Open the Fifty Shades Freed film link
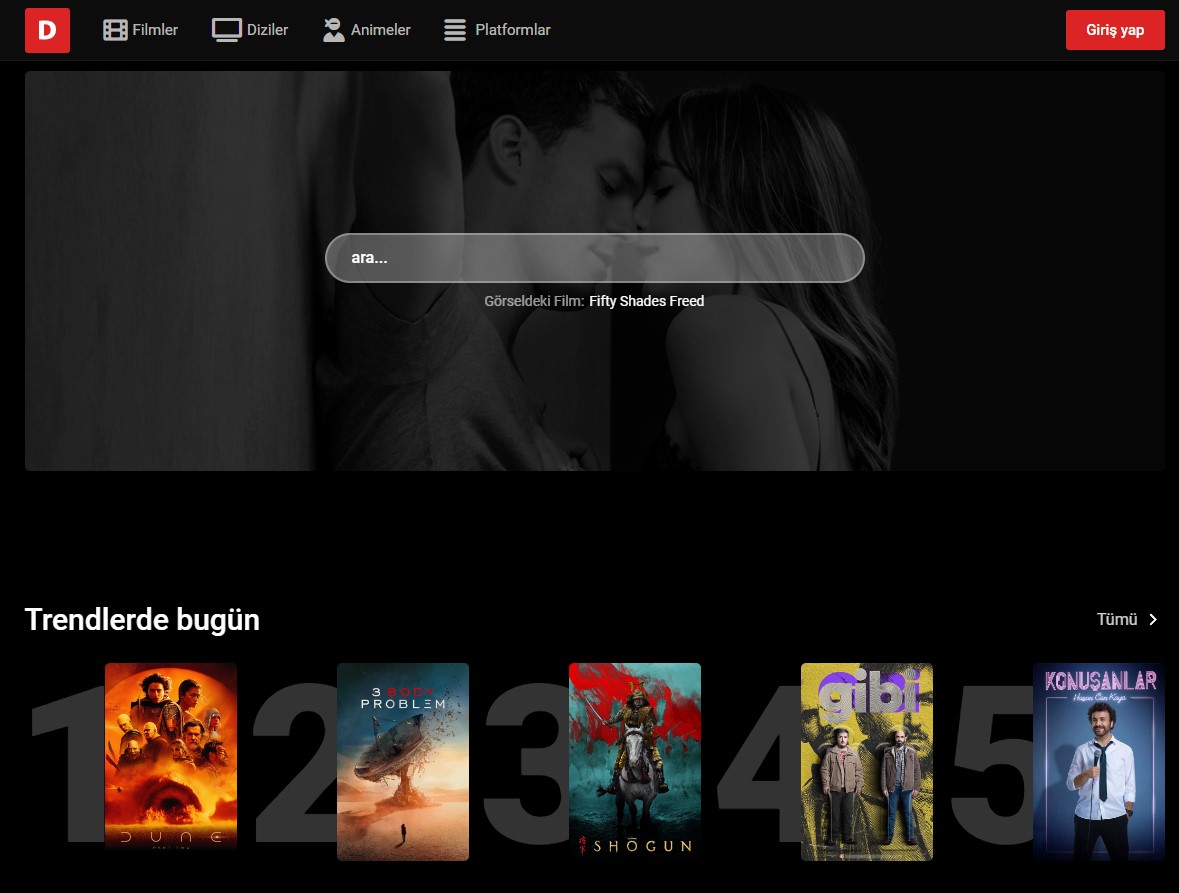Screen dimensions: 1179x893 pos(647,301)
